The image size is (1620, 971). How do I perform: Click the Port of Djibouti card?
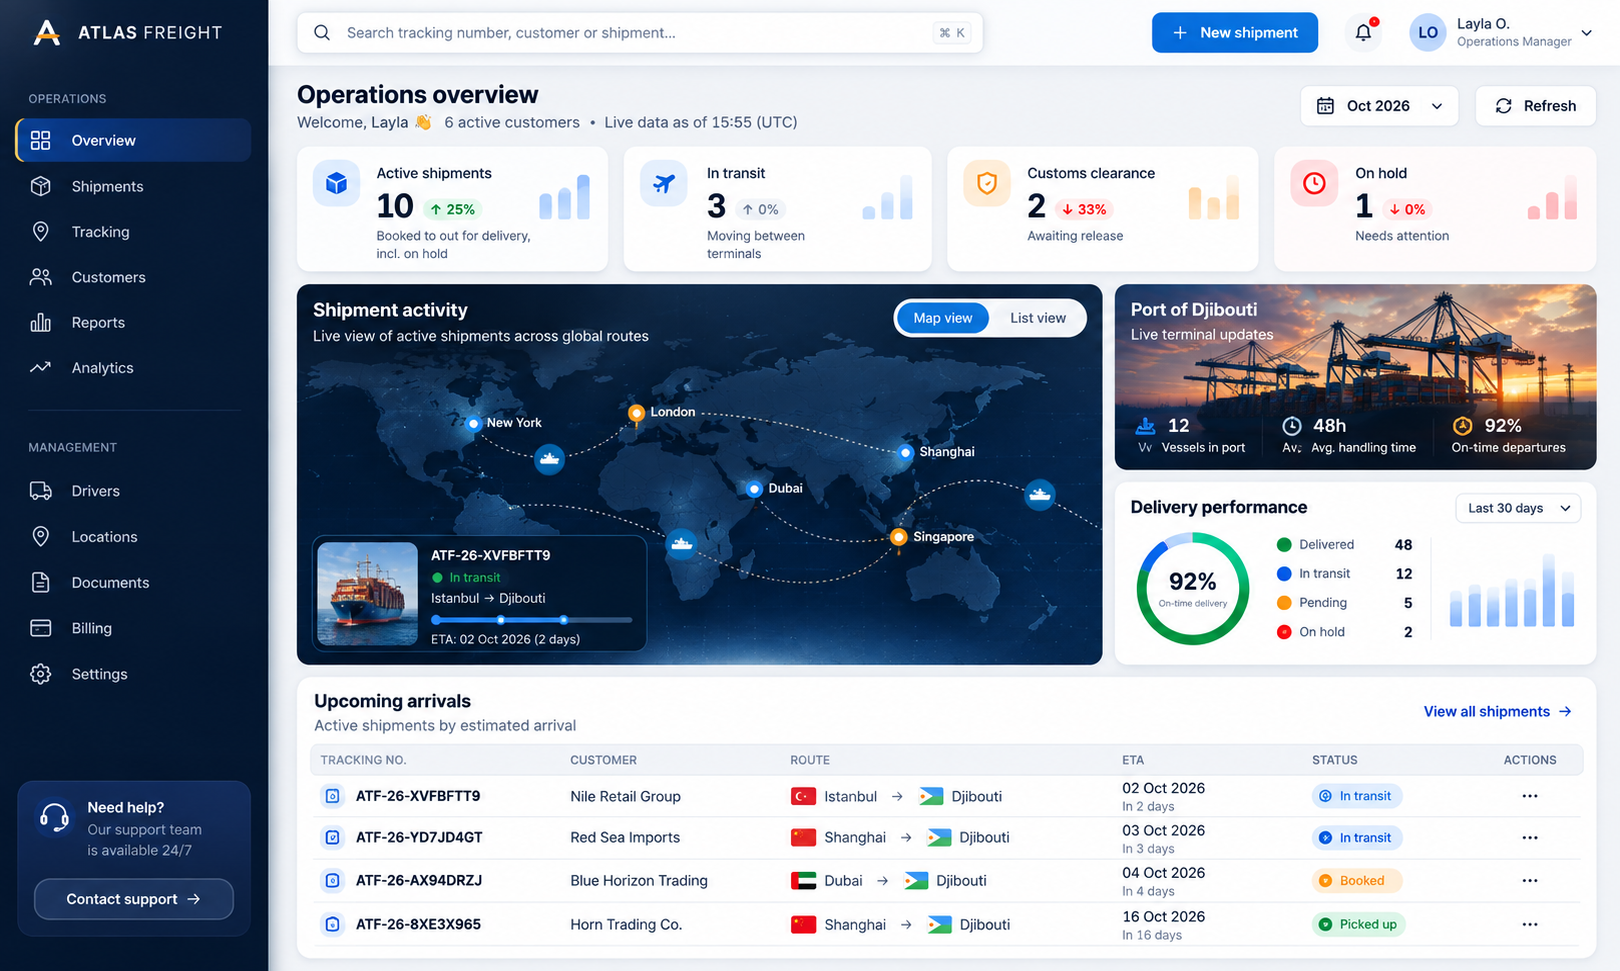tap(1355, 377)
